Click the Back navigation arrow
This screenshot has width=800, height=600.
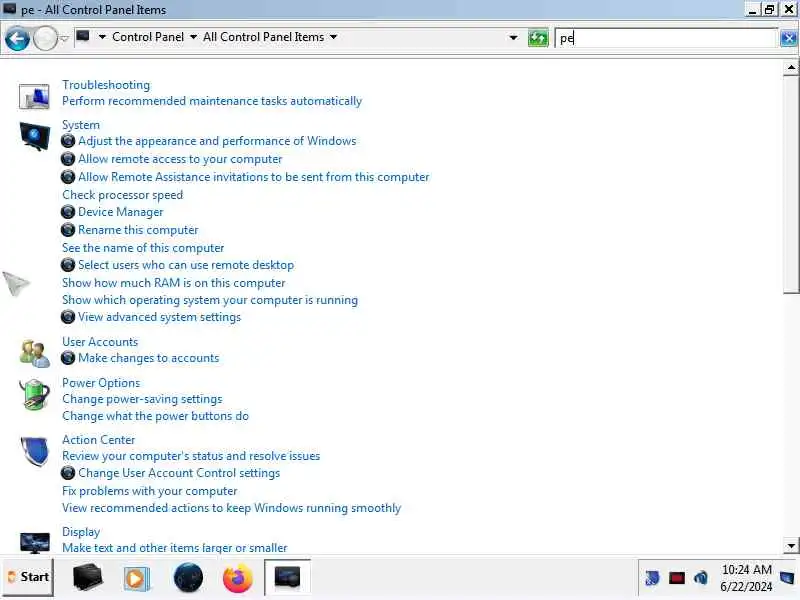click(x=17, y=38)
